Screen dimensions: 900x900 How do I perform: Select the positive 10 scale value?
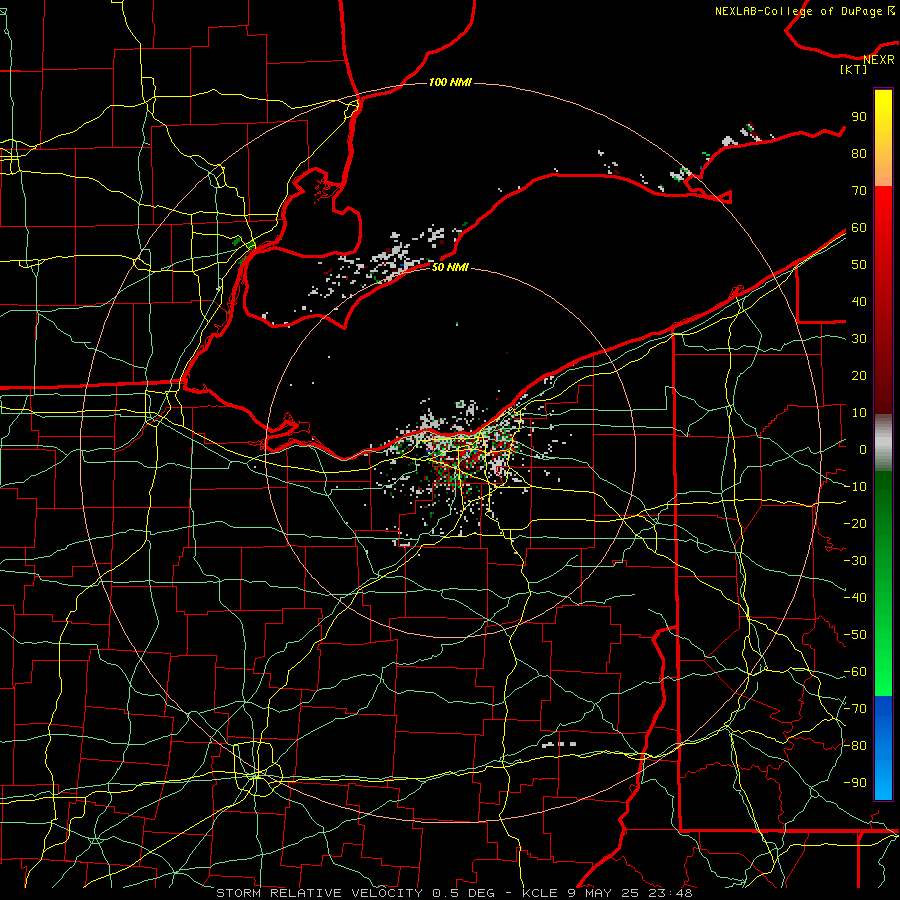859,413
